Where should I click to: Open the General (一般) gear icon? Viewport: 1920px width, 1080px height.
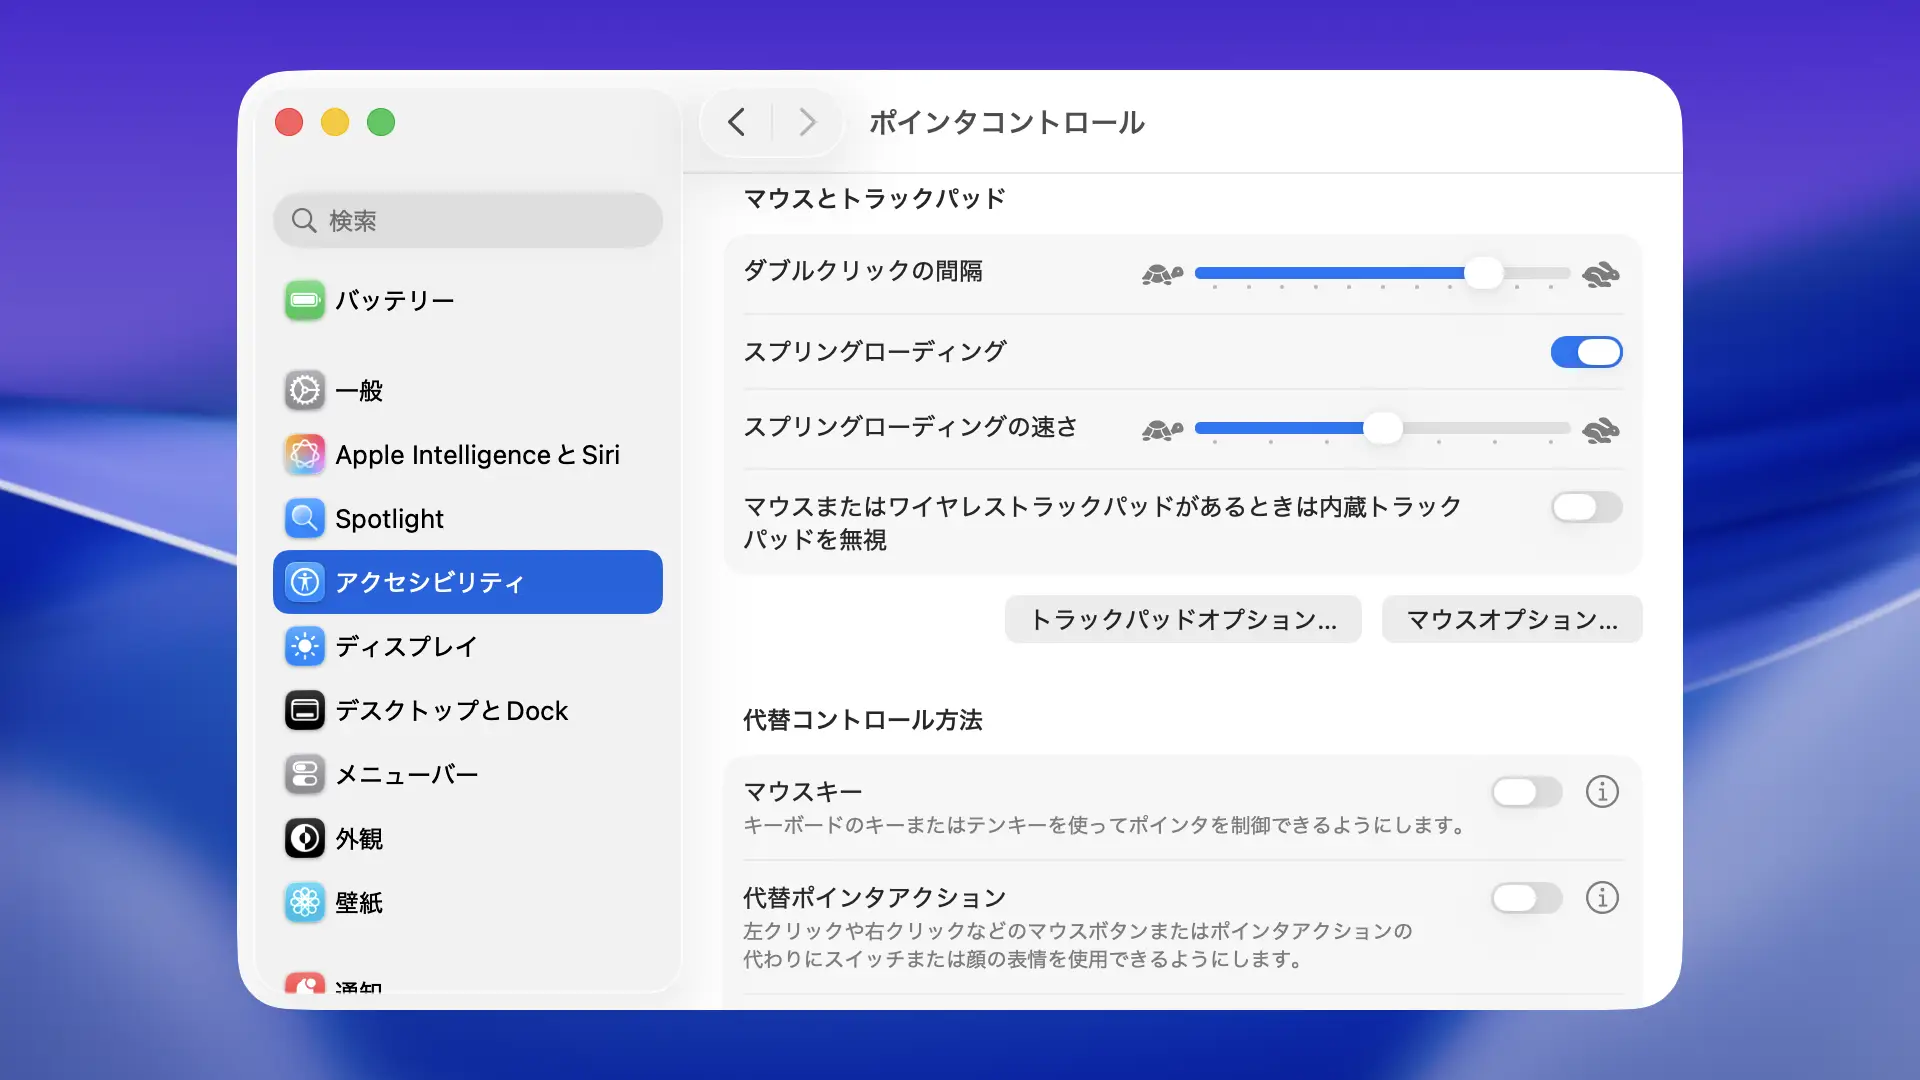point(304,391)
